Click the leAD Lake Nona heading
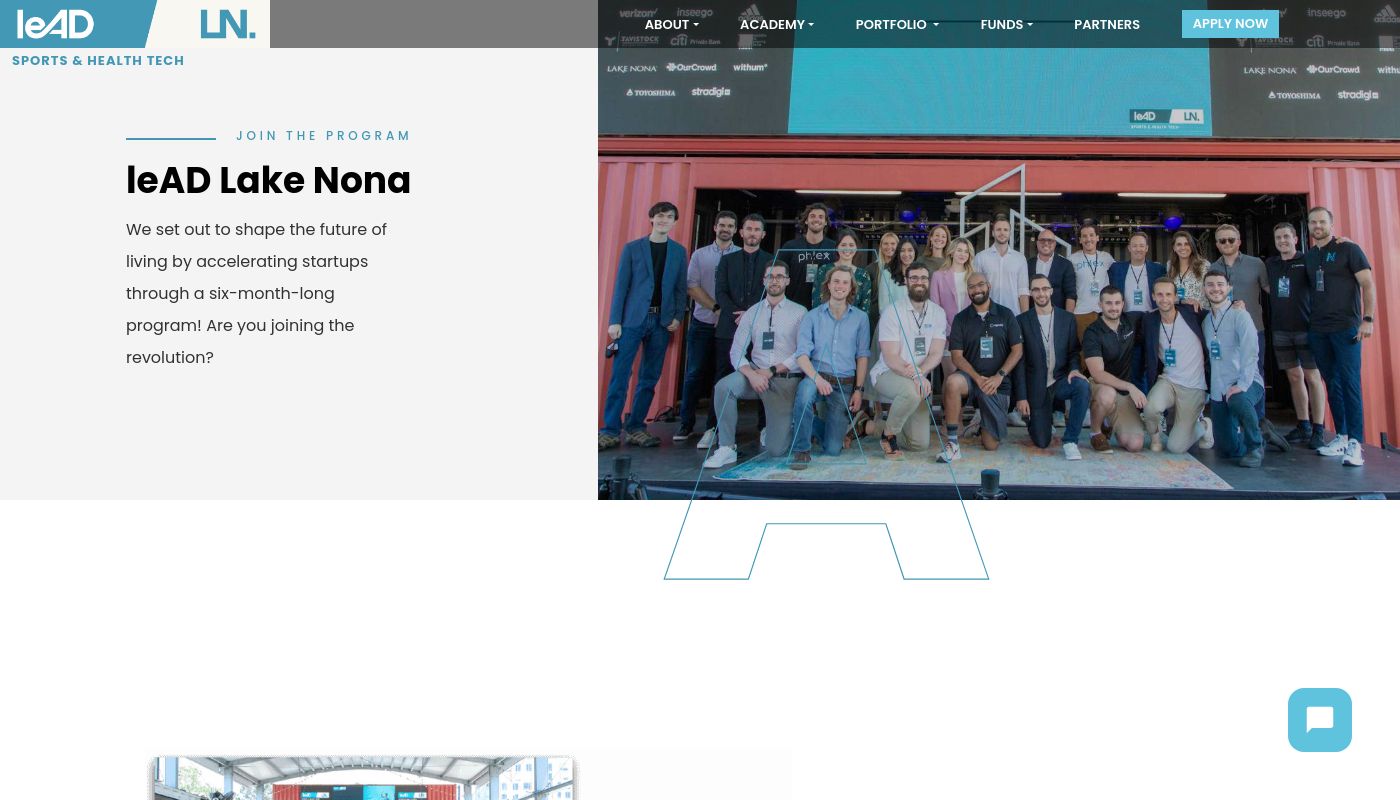Viewport: 1400px width, 800px height. pos(268,180)
